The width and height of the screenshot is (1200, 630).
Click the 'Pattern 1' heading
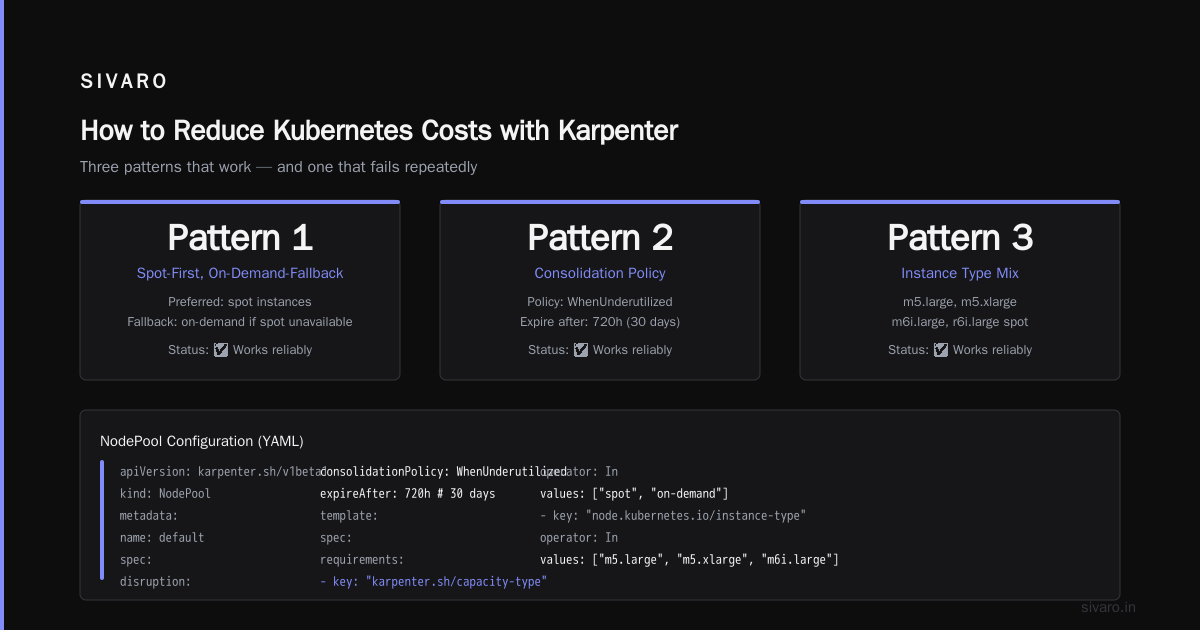click(x=240, y=237)
